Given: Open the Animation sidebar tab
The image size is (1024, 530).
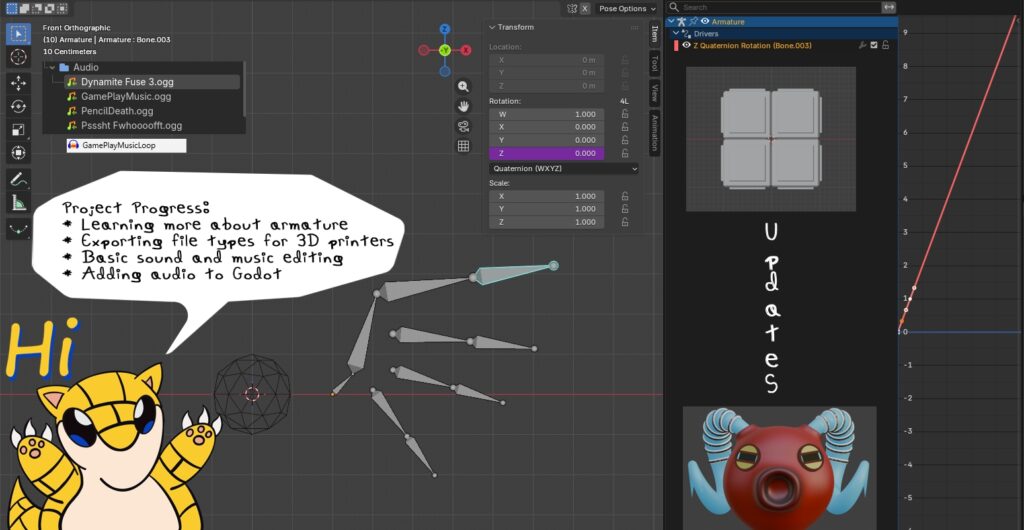Looking at the screenshot, I should [x=654, y=132].
